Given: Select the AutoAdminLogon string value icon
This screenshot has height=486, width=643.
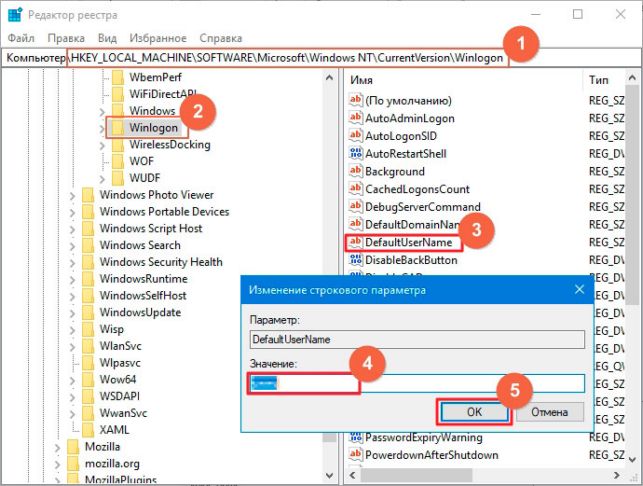Looking at the screenshot, I should pos(356,118).
